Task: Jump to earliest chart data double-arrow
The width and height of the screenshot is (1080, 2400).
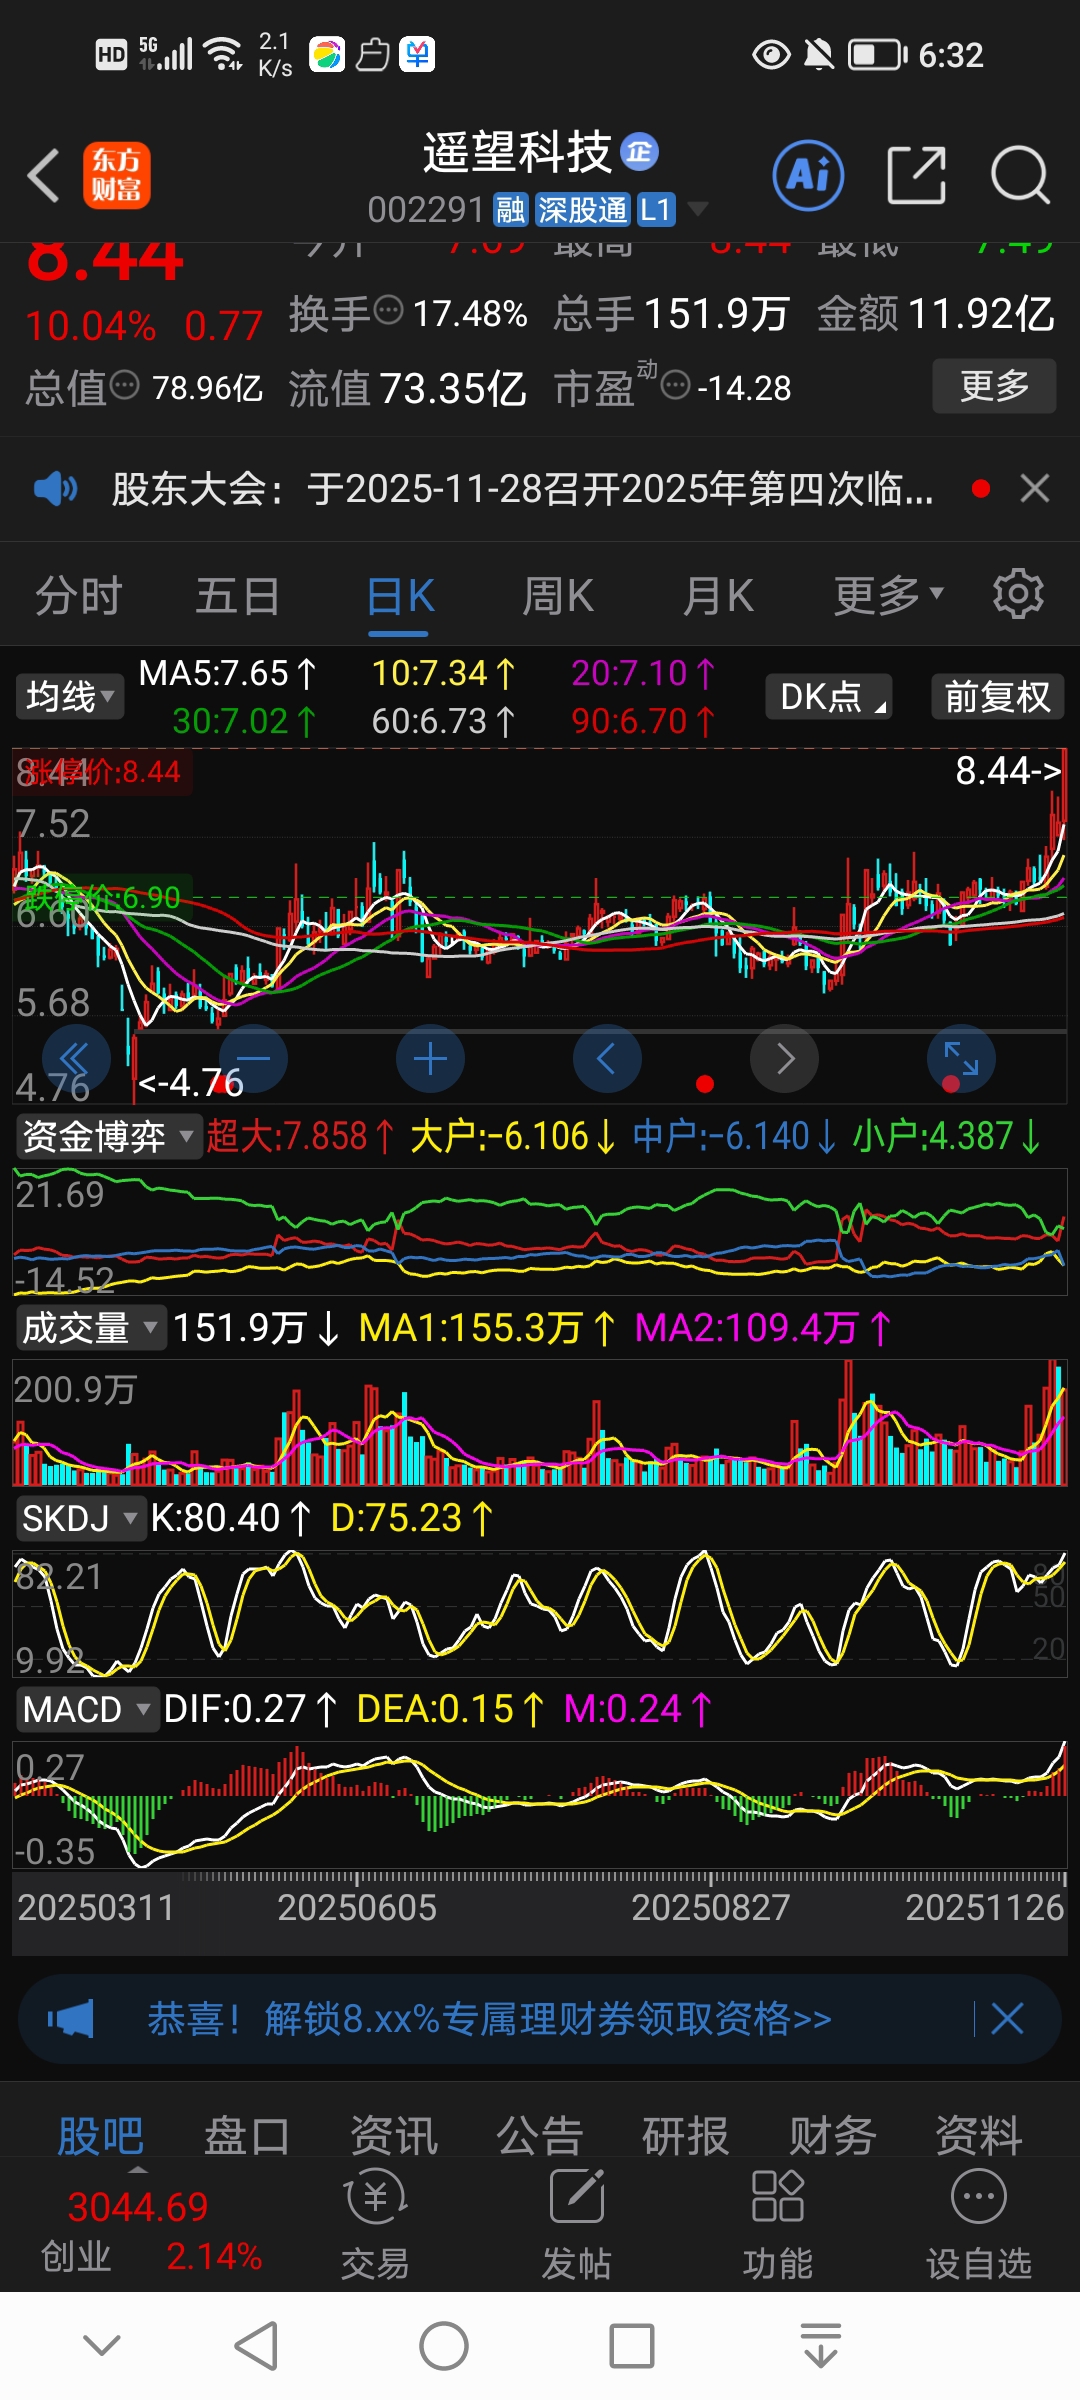Action: pyautogui.click(x=75, y=1058)
